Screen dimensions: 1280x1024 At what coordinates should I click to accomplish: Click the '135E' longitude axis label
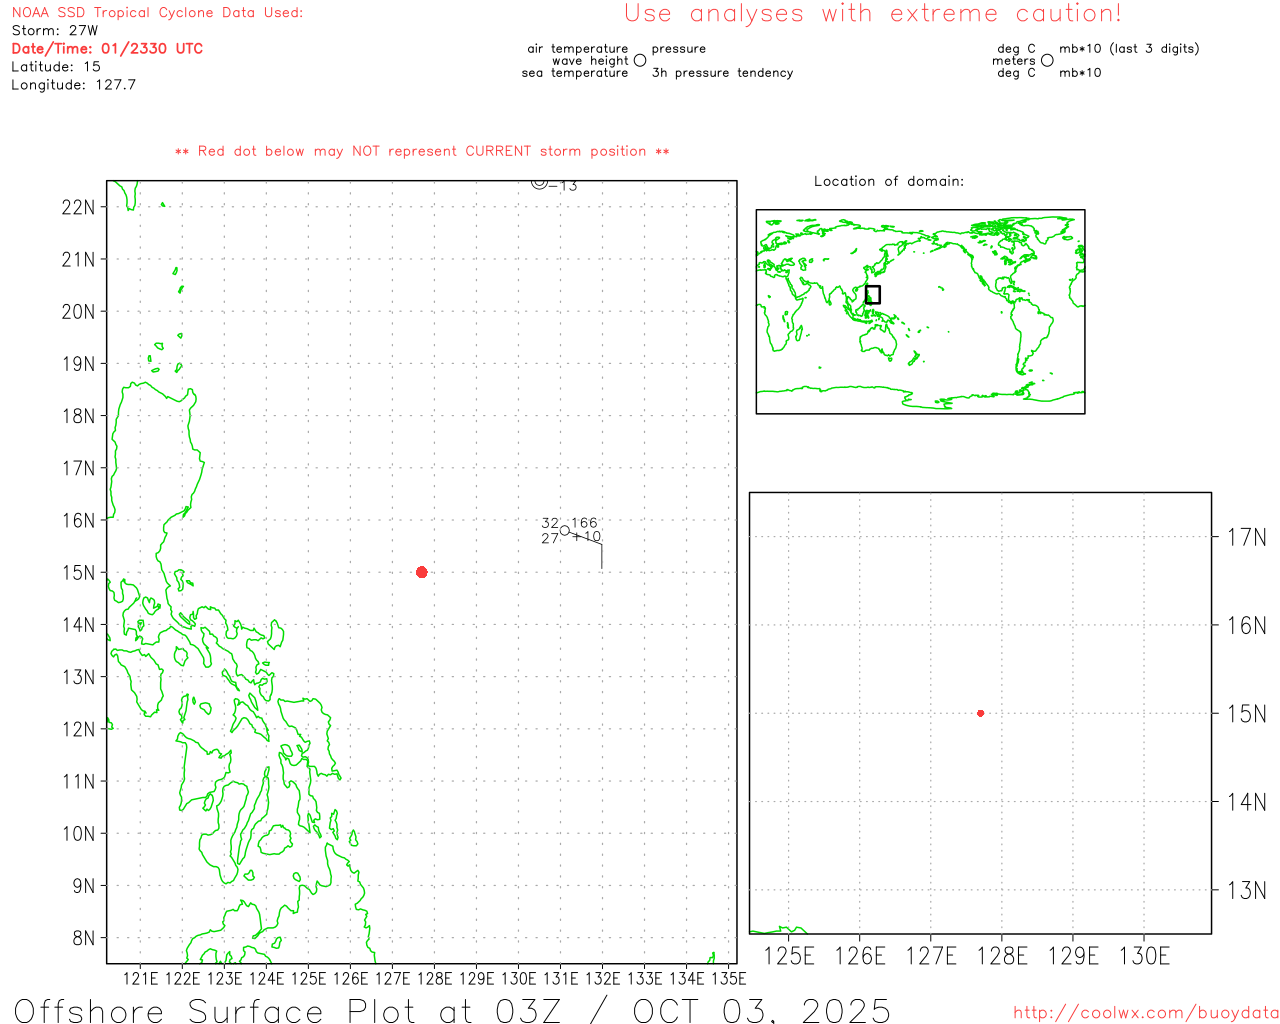click(x=728, y=978)
